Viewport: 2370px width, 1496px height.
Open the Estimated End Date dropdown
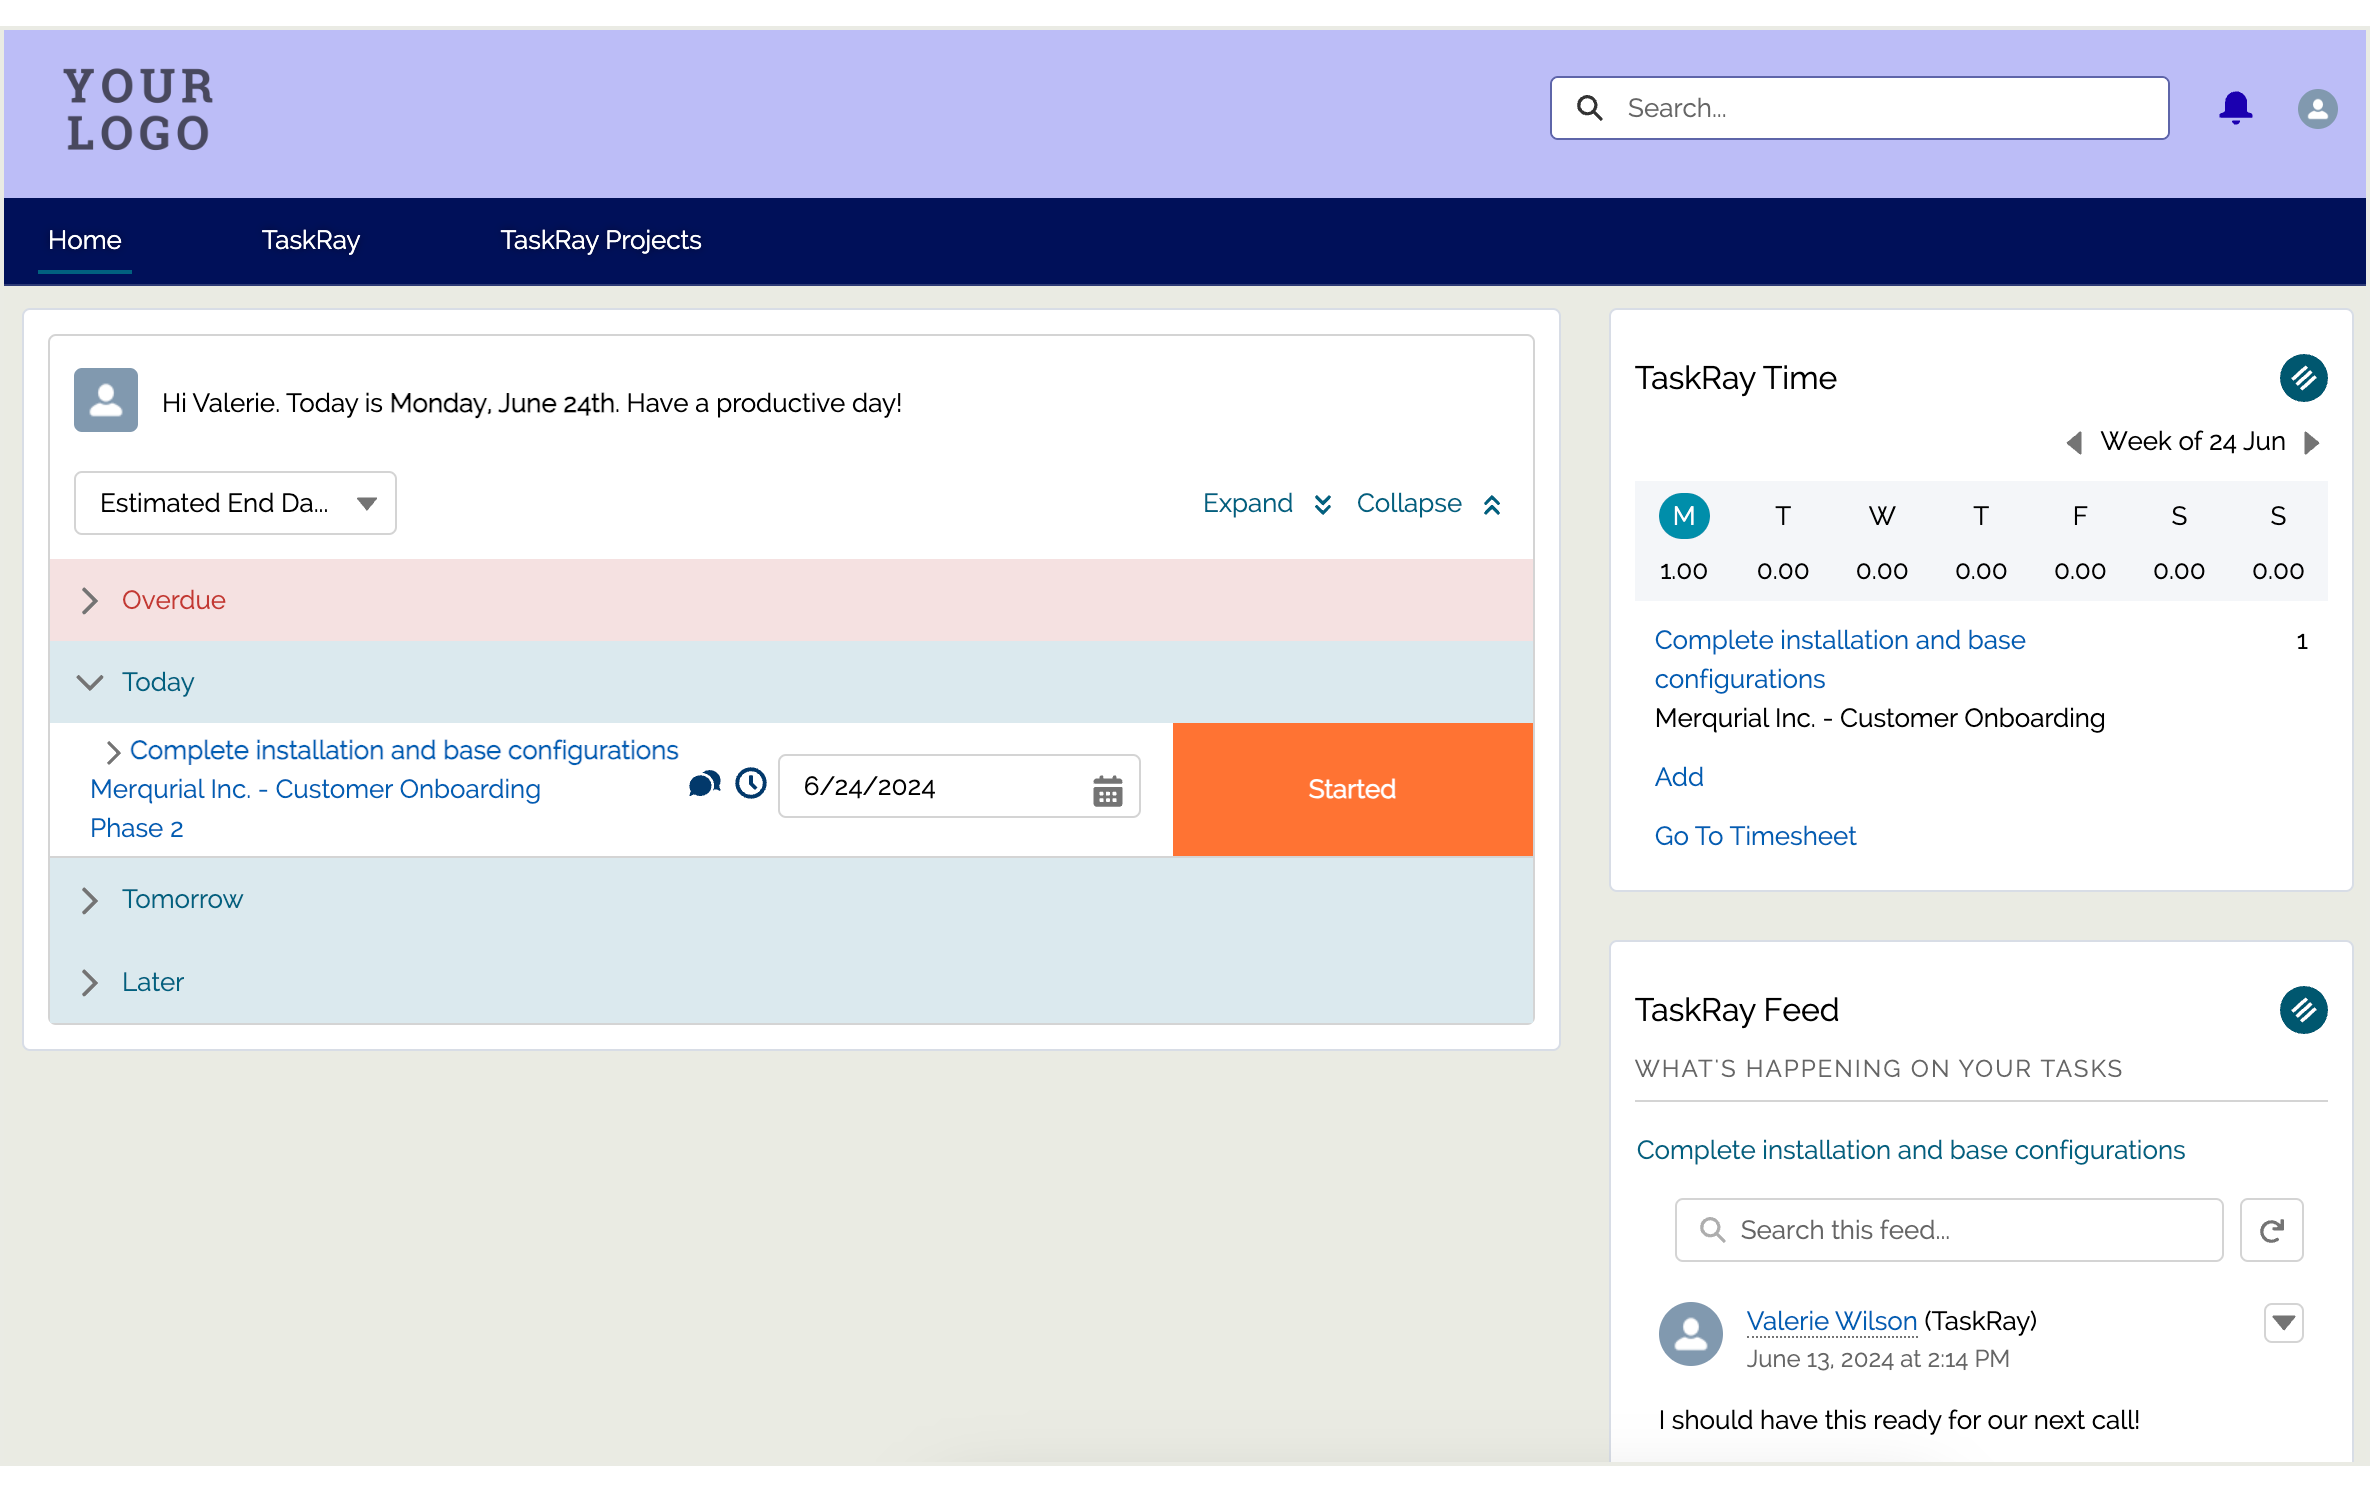[235, 503]
